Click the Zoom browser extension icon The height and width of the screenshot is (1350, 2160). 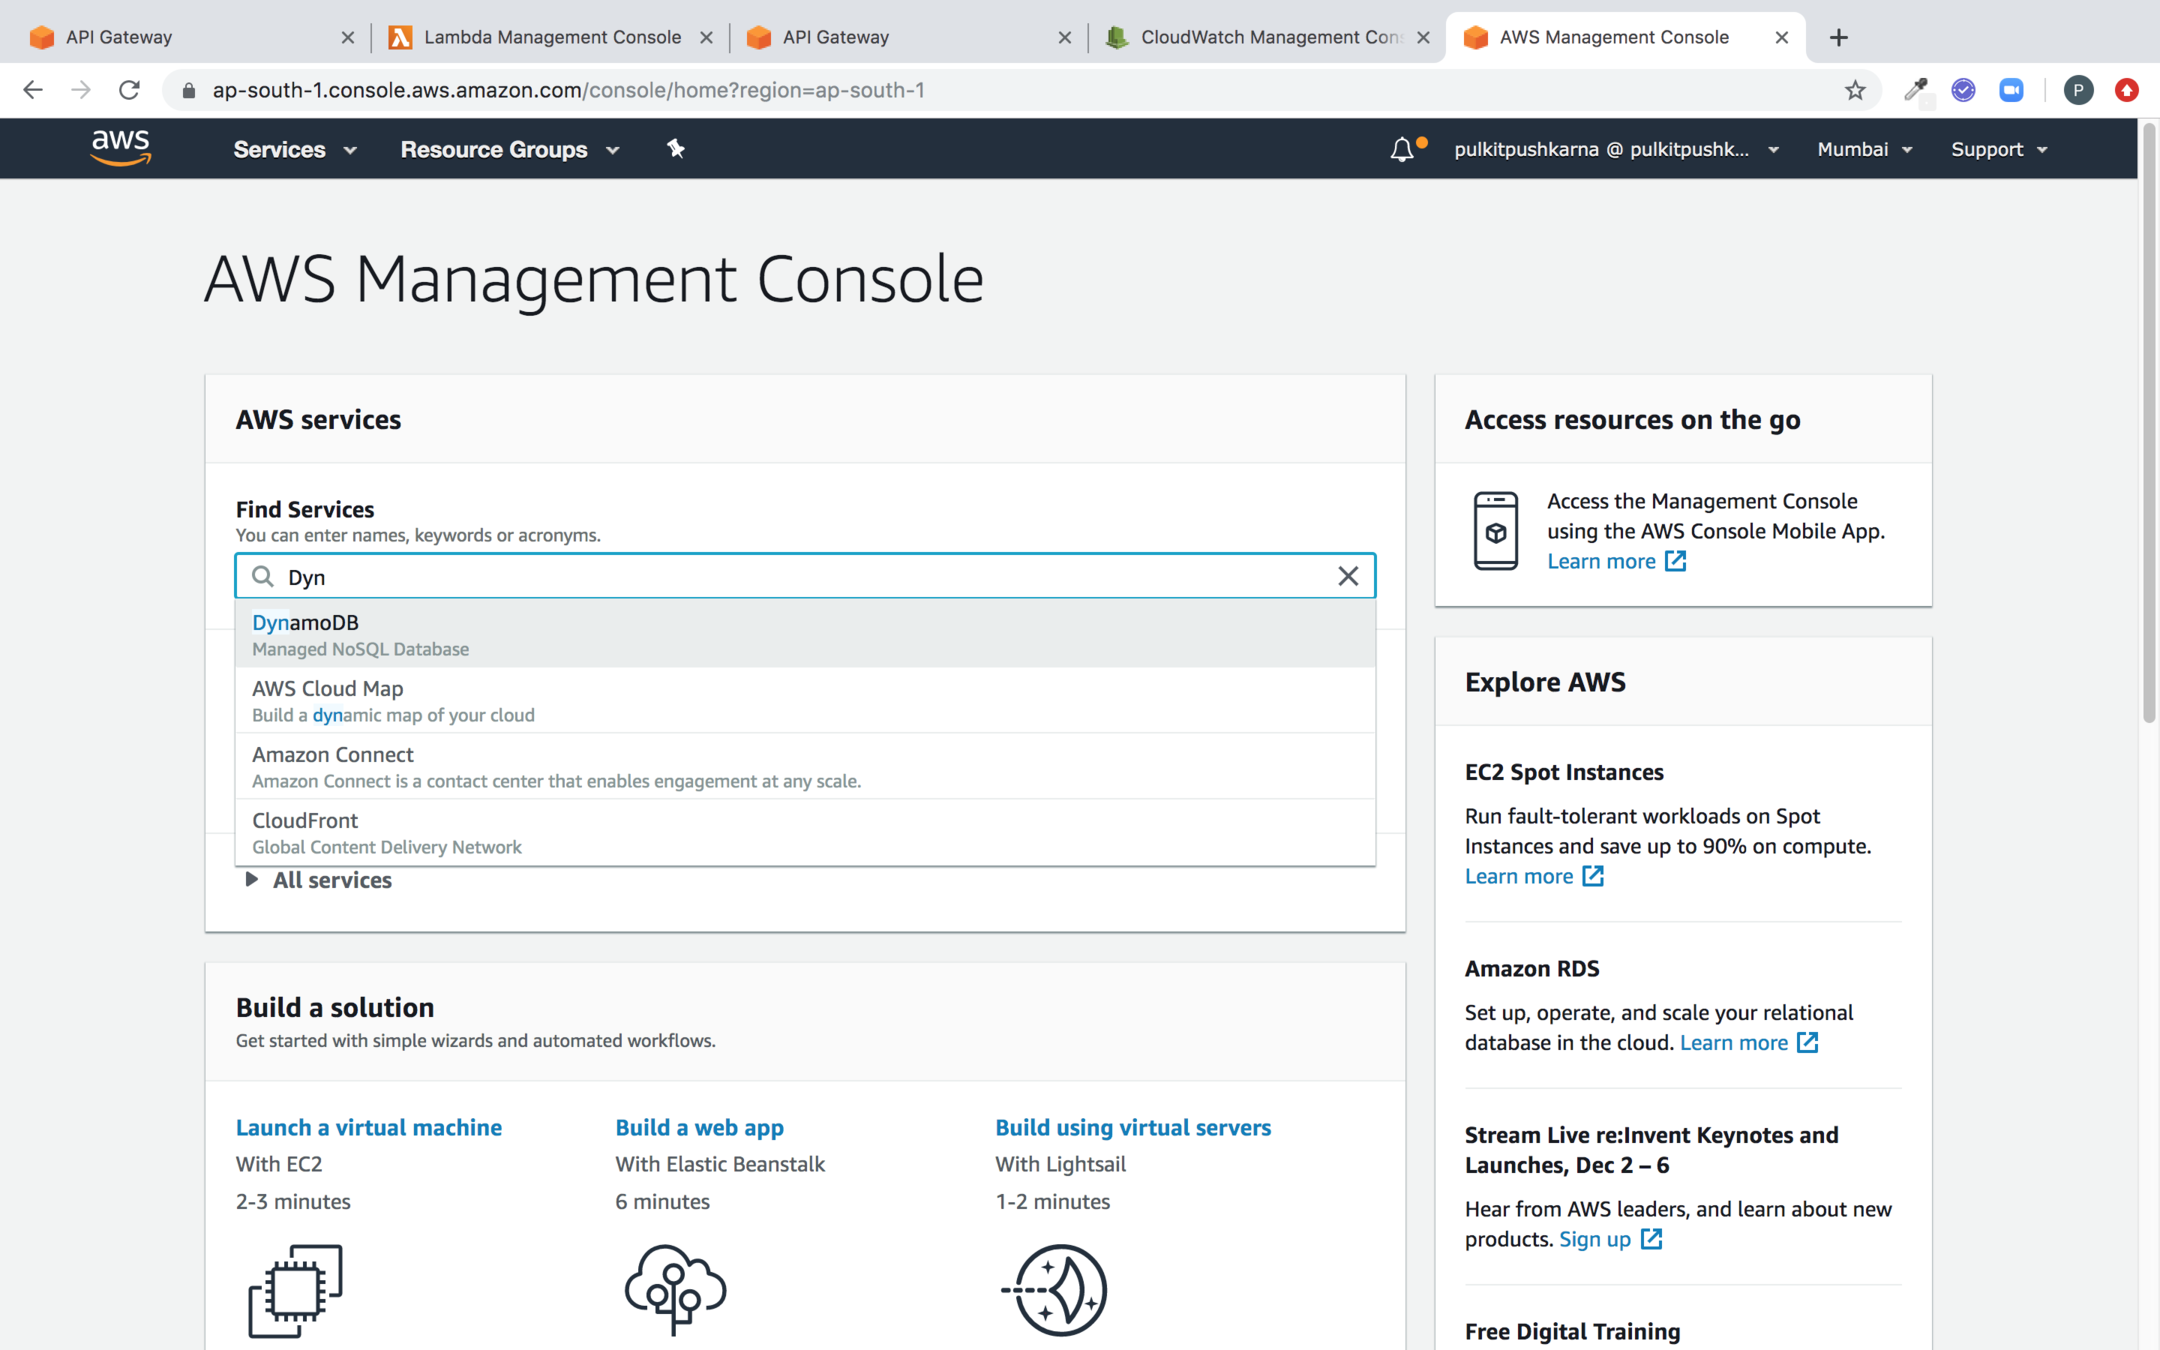click(2011, 90)
